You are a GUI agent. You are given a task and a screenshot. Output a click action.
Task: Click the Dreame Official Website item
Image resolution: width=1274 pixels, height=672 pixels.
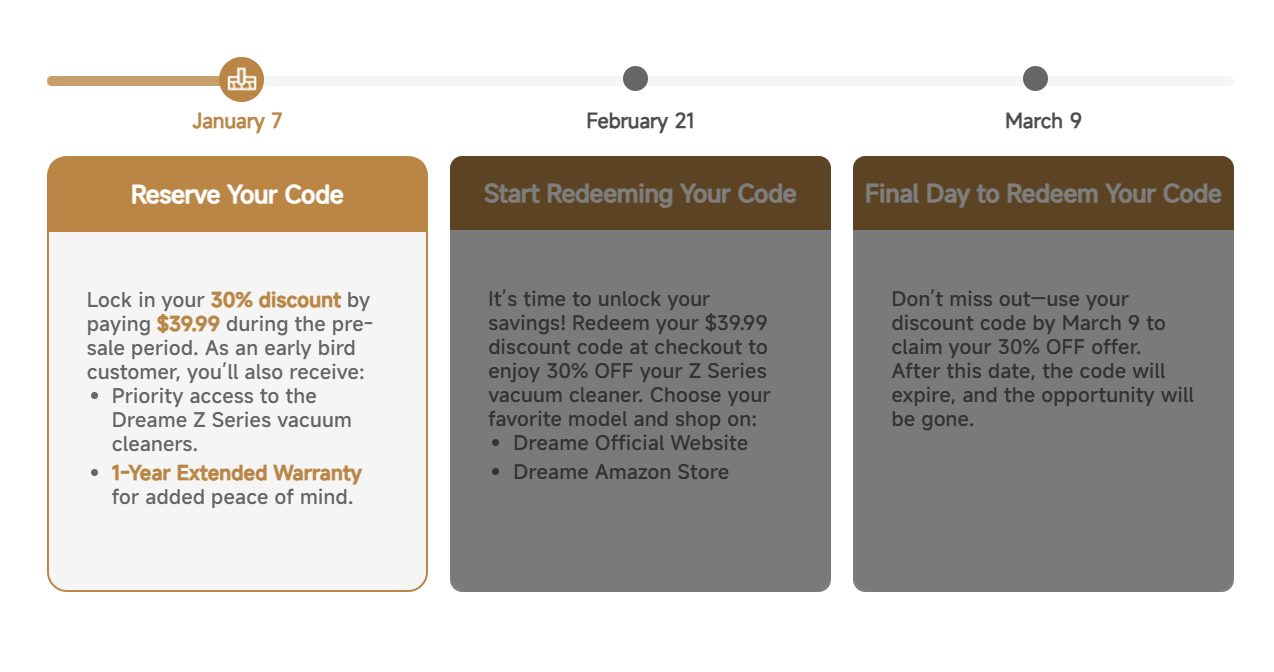[x=630, y=443]
